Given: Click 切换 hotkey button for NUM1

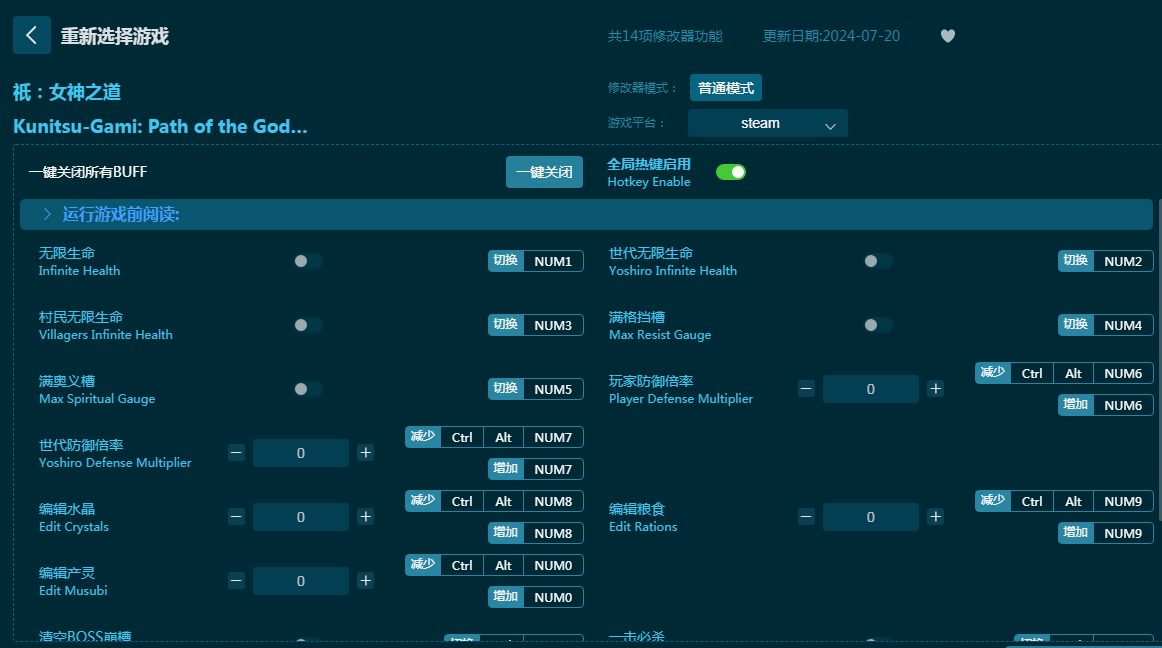Looking at the screenshot, I should (x=505, y=261).
